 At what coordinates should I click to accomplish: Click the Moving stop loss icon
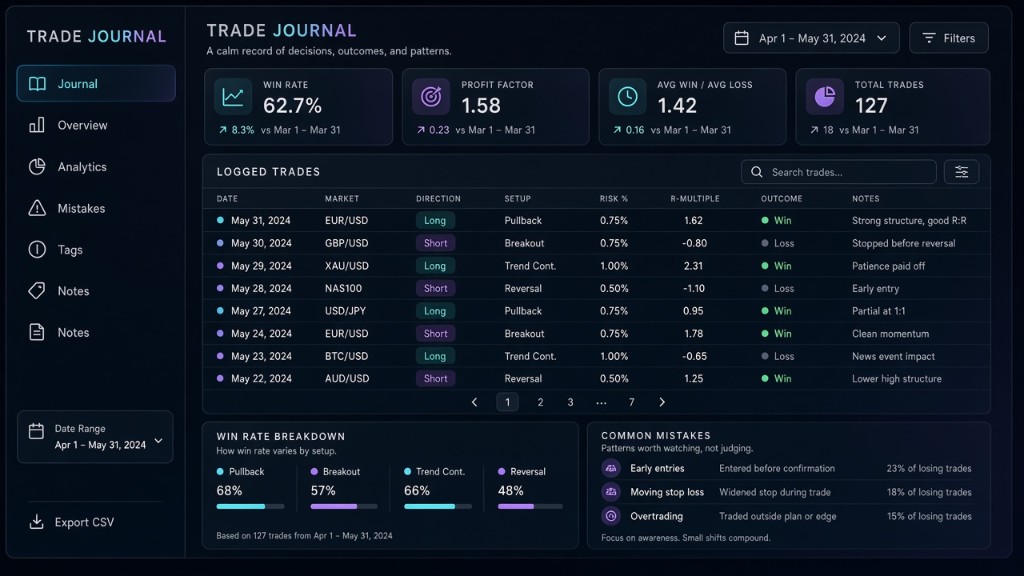[611, 492]
